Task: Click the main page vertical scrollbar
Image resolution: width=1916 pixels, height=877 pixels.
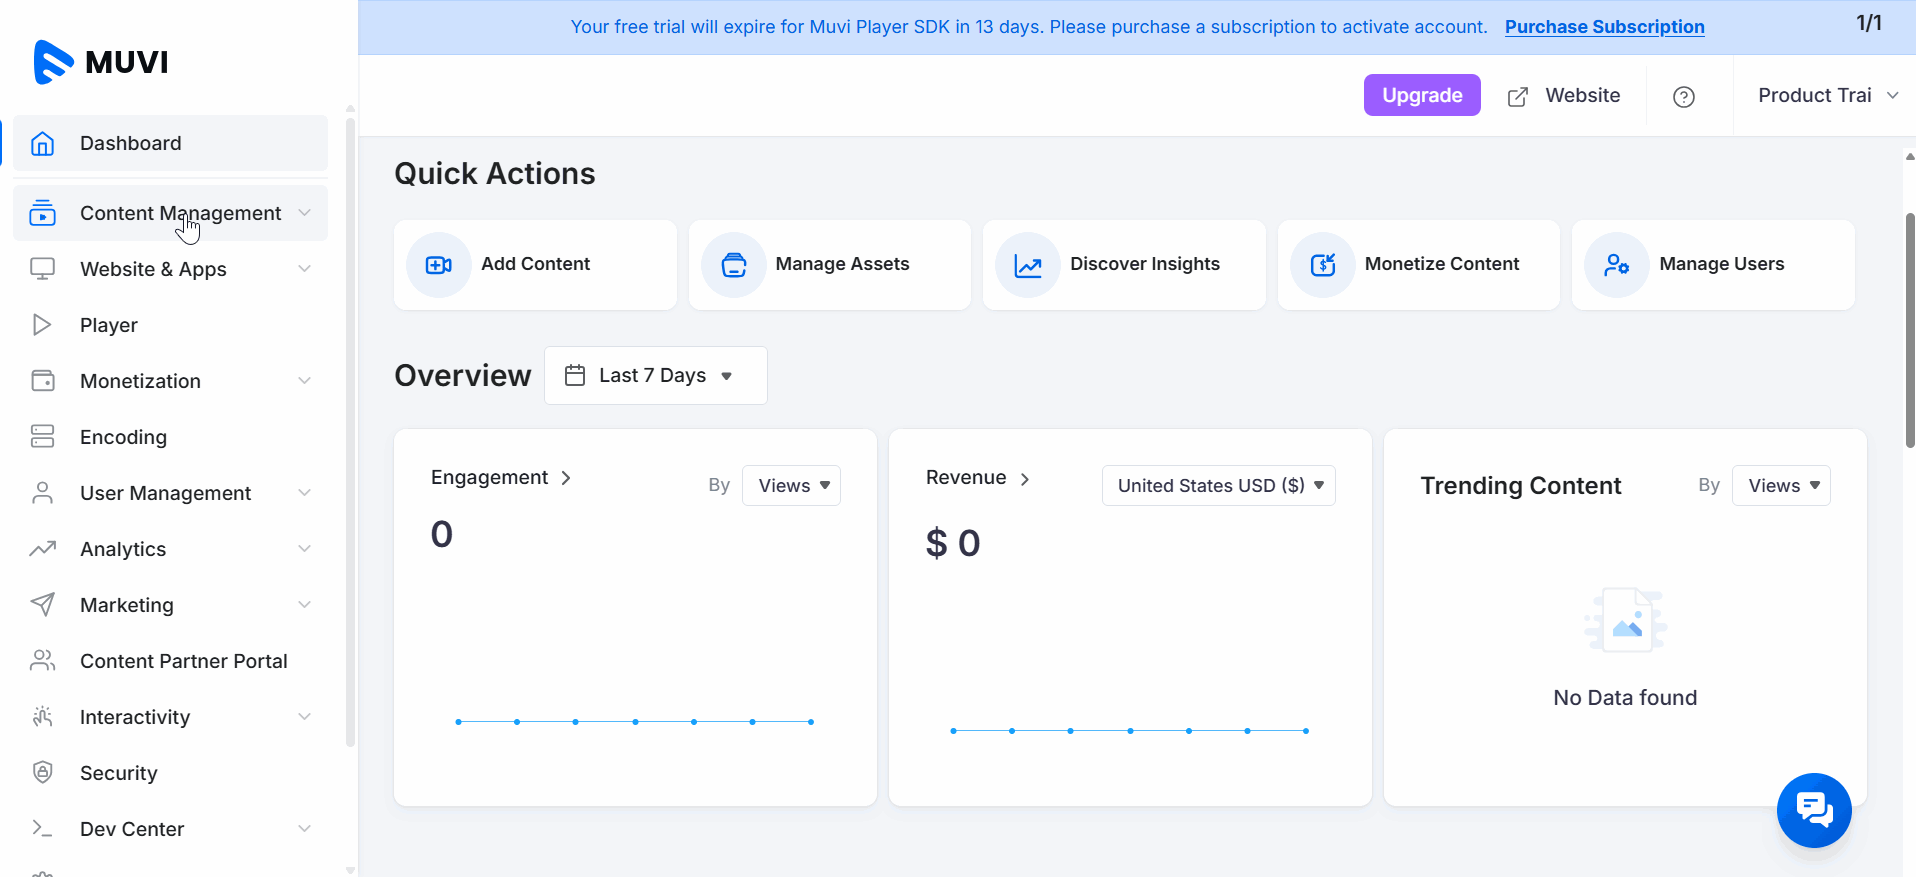Action: tap(1909, 330)
